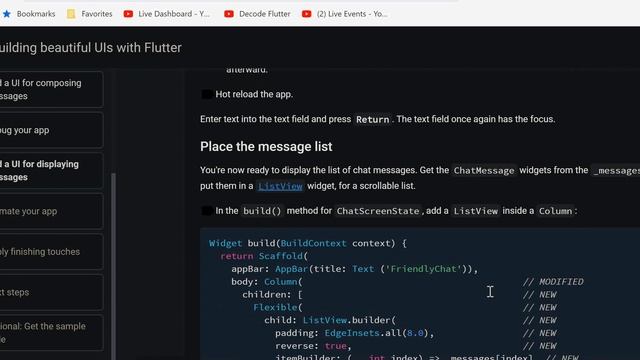
Task: Click 'ListView.builder(' code line
Action: tap(330, 320)
